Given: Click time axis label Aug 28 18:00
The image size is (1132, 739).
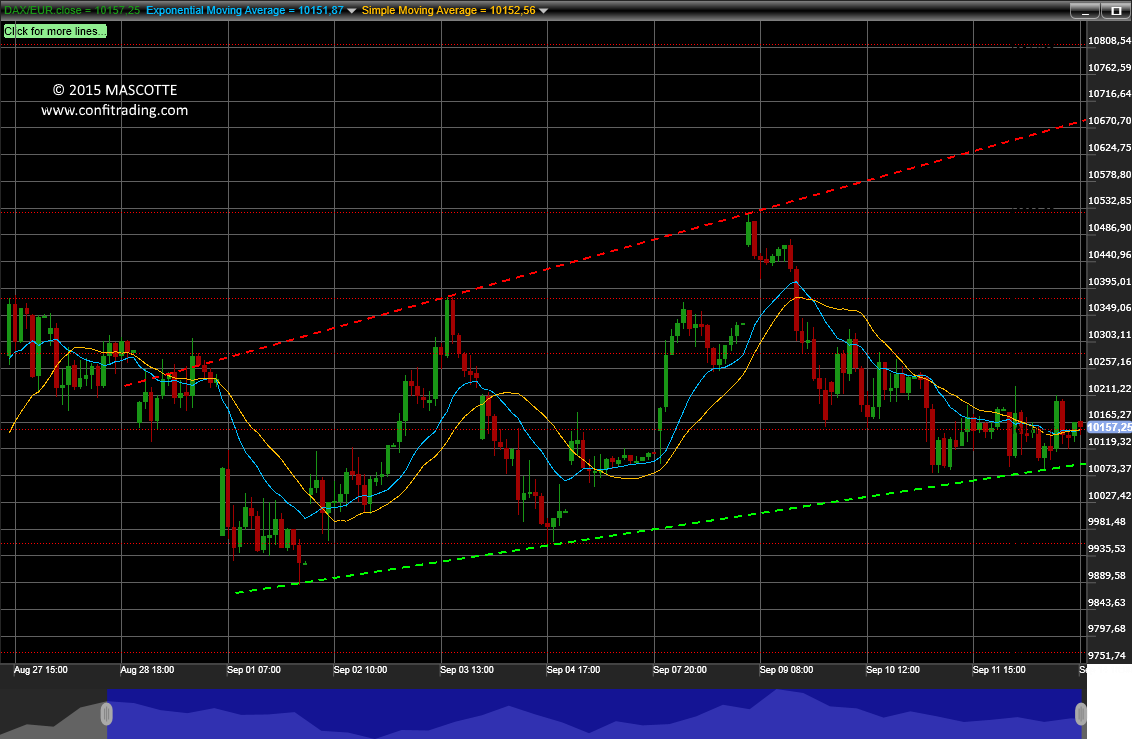Looking at the screenshot, I should pos(147,670).
